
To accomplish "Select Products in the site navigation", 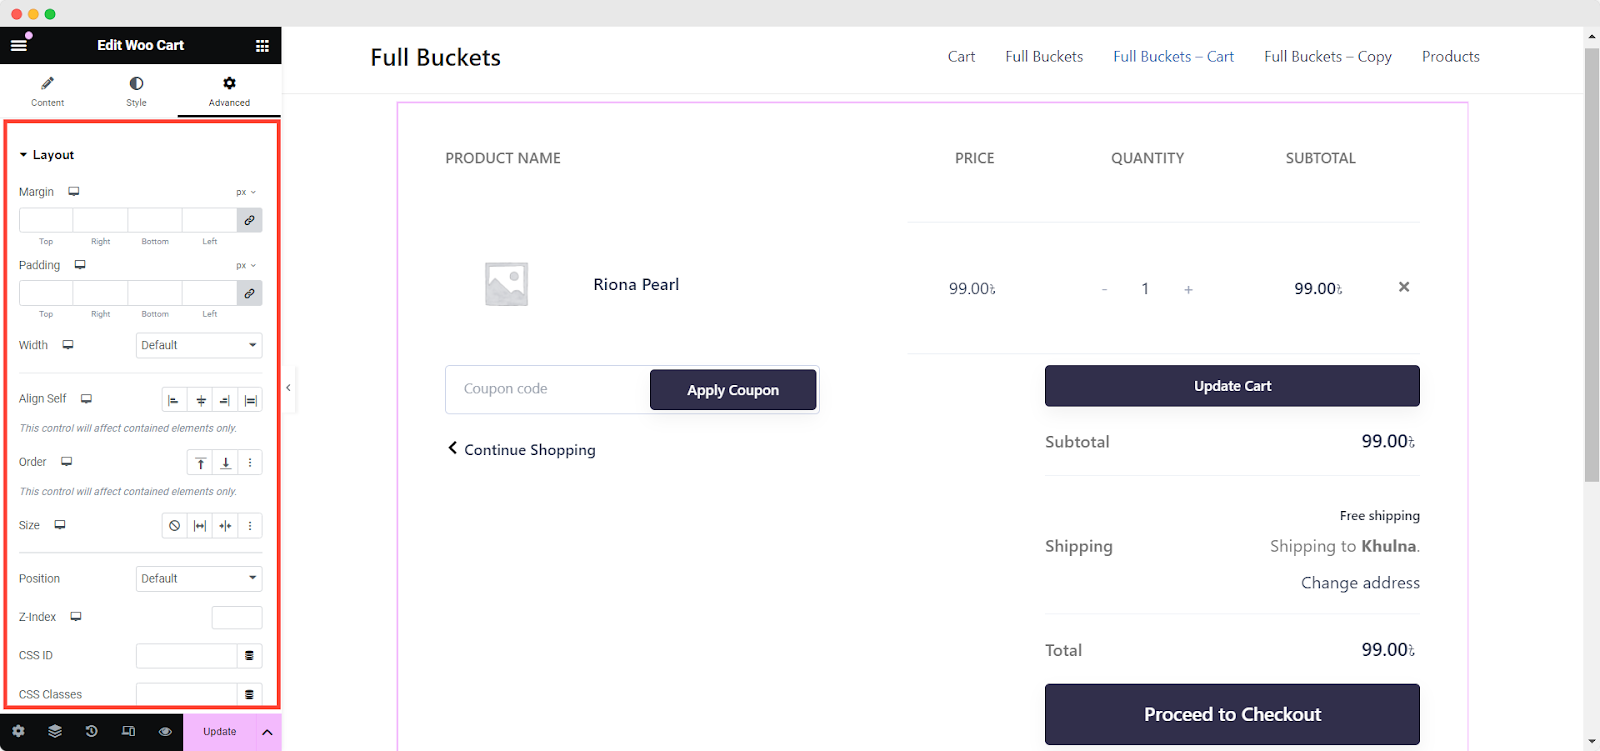I will click(x=1450, y=56).
